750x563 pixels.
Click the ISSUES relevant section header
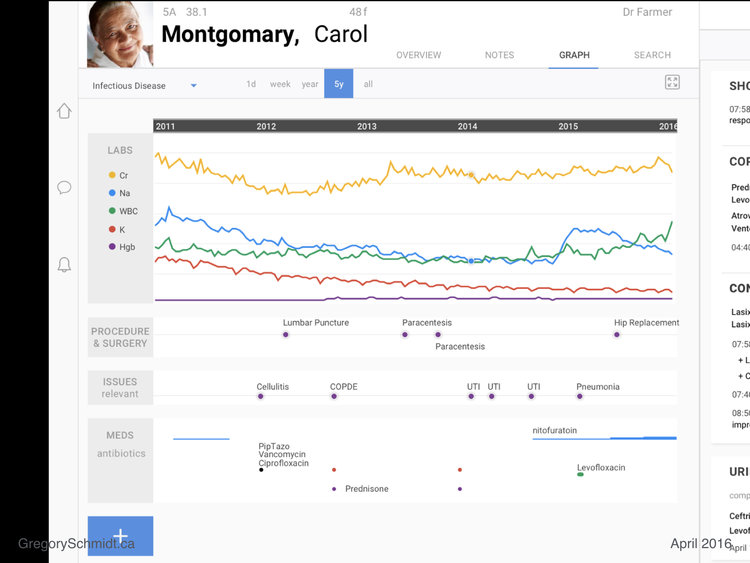click(x=120, y=387)
